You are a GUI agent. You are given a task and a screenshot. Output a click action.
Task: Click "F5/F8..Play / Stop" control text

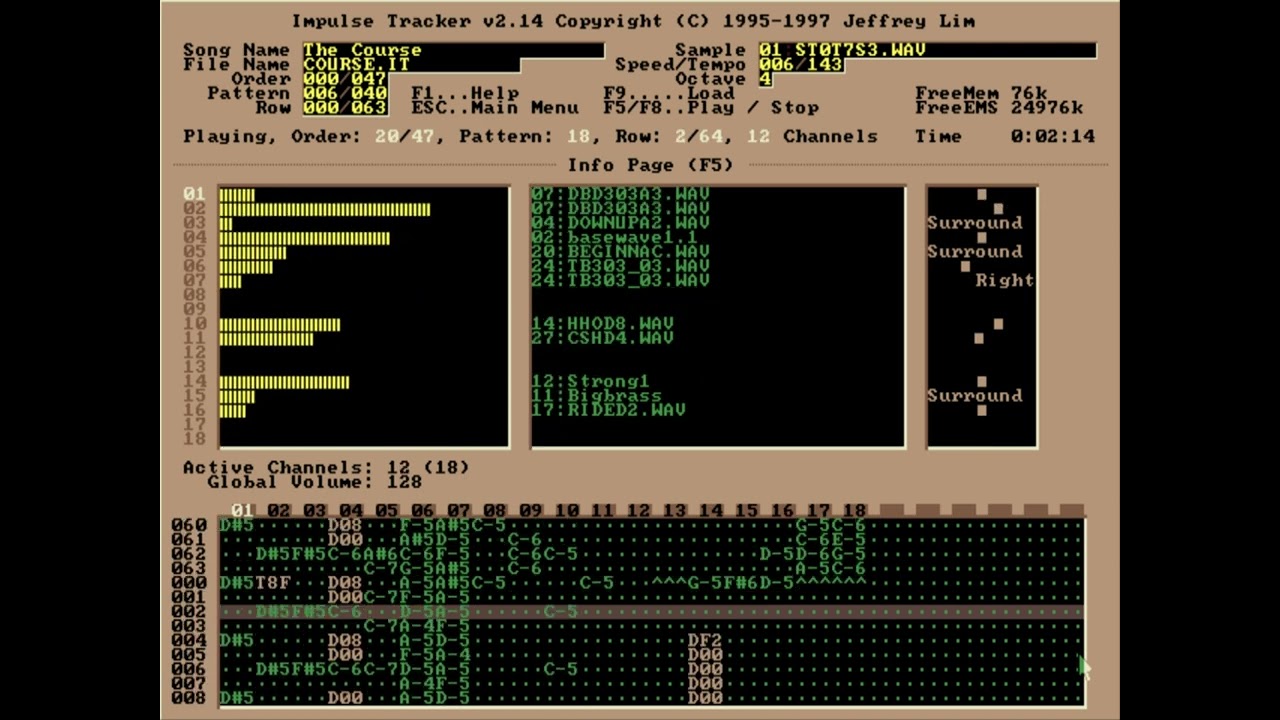(711, 108)
